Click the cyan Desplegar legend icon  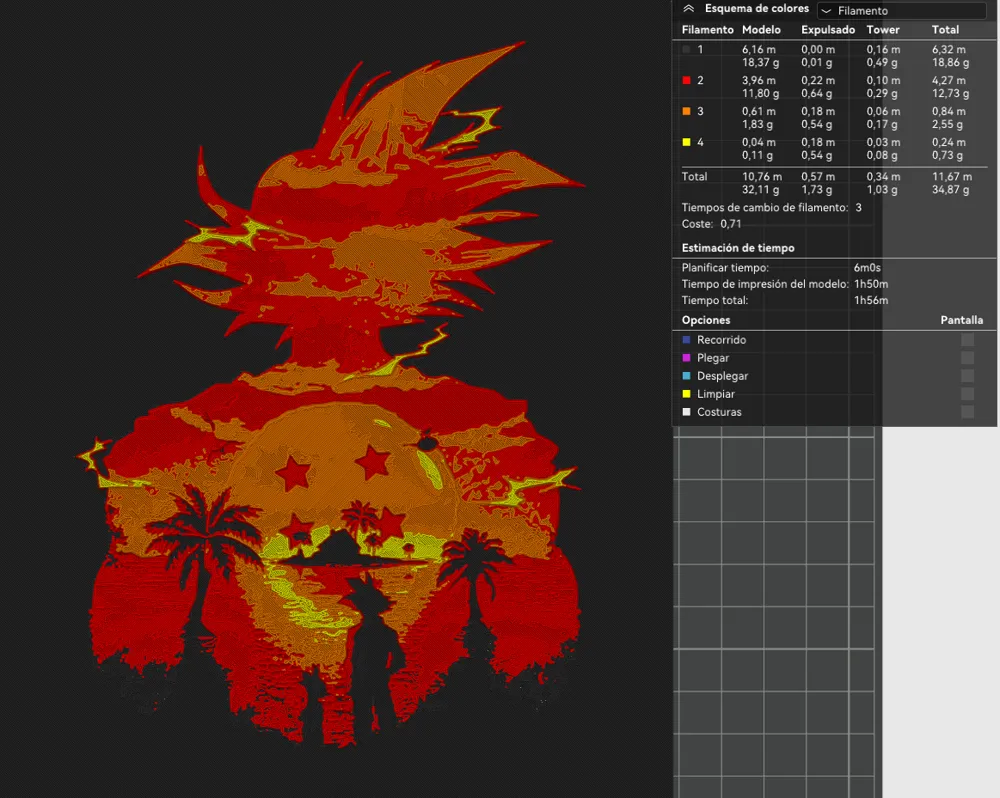pyautogui.click(x=685, y=376)
